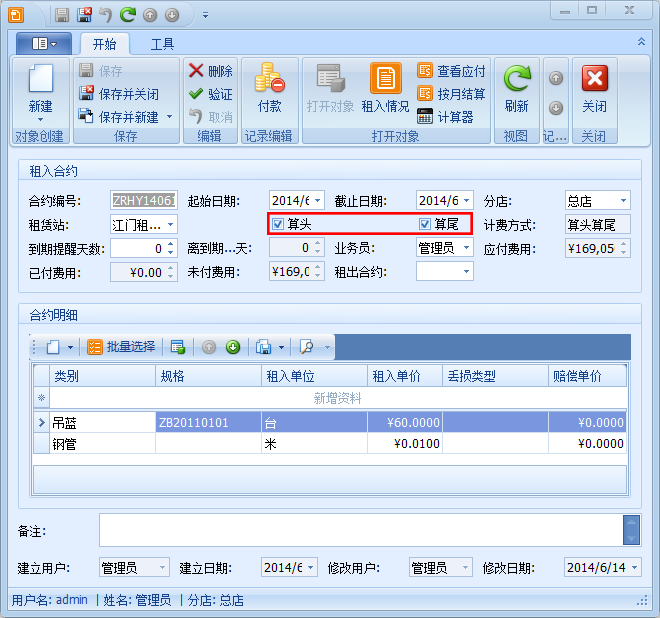Click the grid edit icon after 批量选择
The height and width of the screenshot is (618, 660).
point(178,347)
